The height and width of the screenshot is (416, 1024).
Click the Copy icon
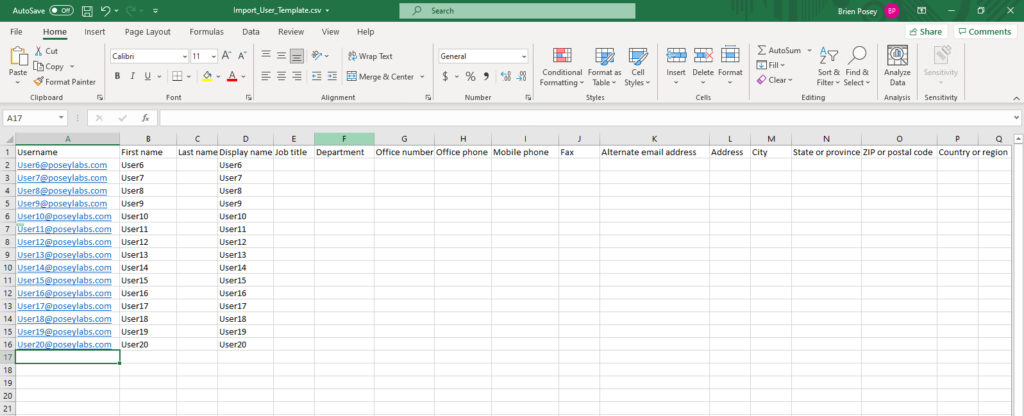(39, 67)
